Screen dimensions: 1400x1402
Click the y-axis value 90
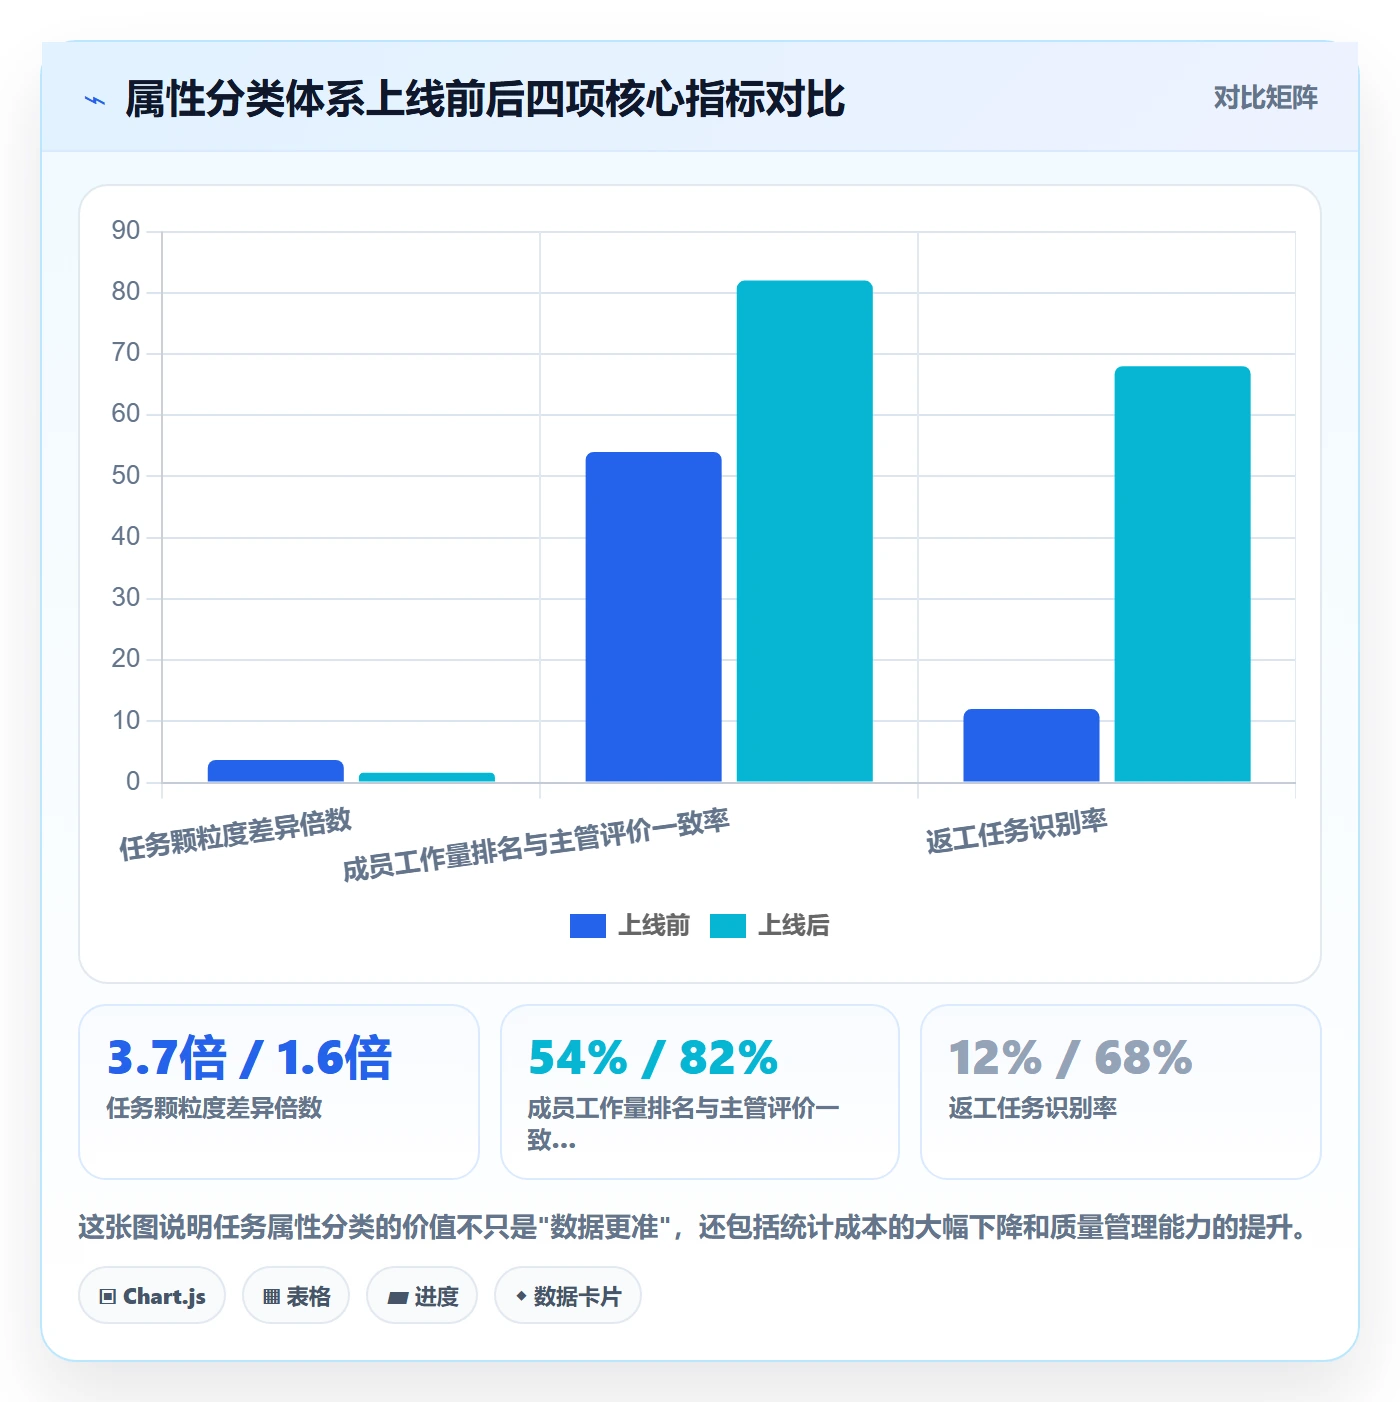click(126, 231)
